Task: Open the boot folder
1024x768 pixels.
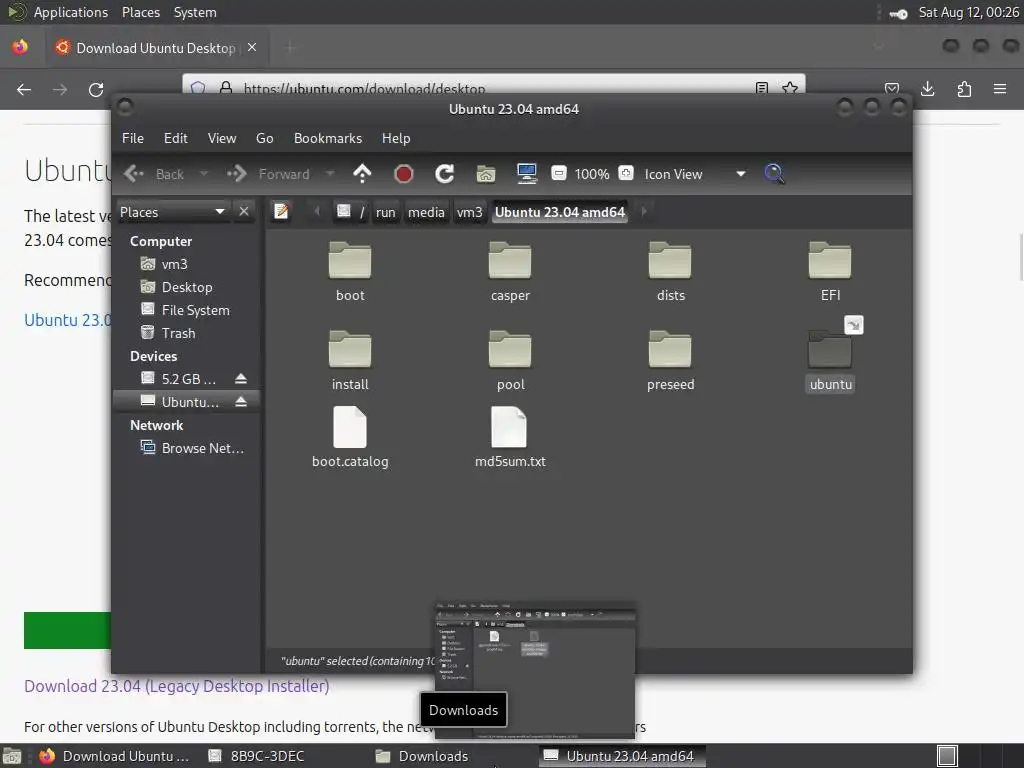Action: click(x=350, y=272)
